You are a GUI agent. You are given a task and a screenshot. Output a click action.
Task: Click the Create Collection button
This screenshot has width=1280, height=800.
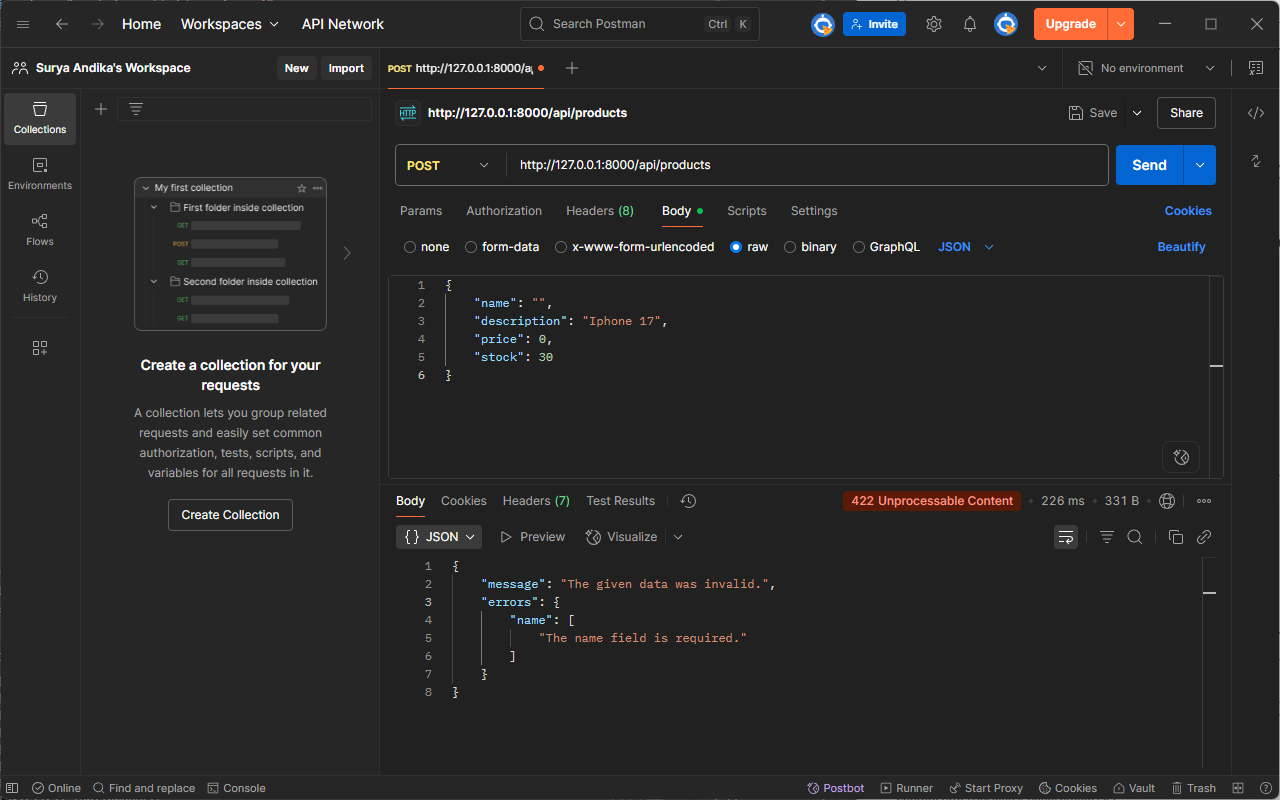[x=230, y=515]
